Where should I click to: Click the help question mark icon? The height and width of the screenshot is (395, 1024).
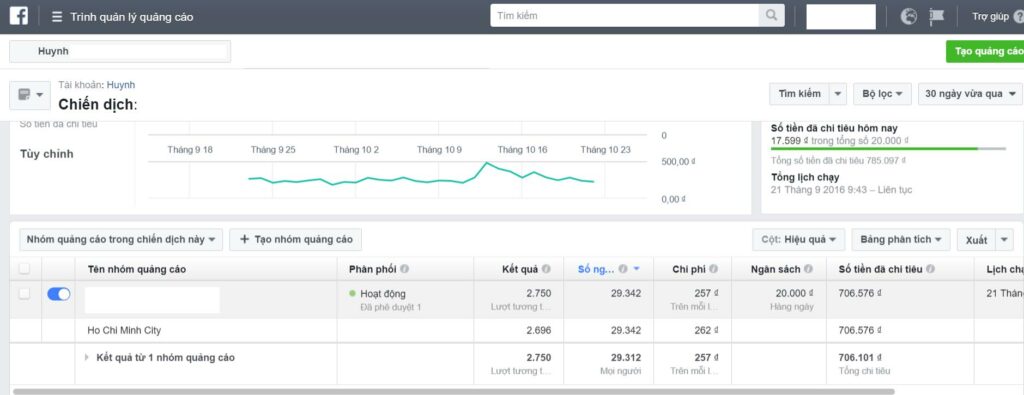click(1019, 17)
